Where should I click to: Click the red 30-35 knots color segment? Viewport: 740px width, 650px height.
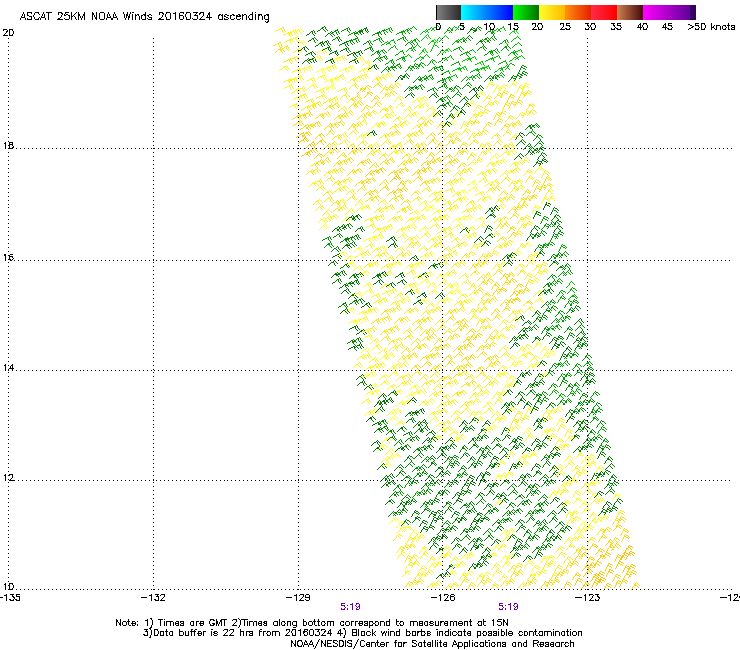[x=604, y=12]
